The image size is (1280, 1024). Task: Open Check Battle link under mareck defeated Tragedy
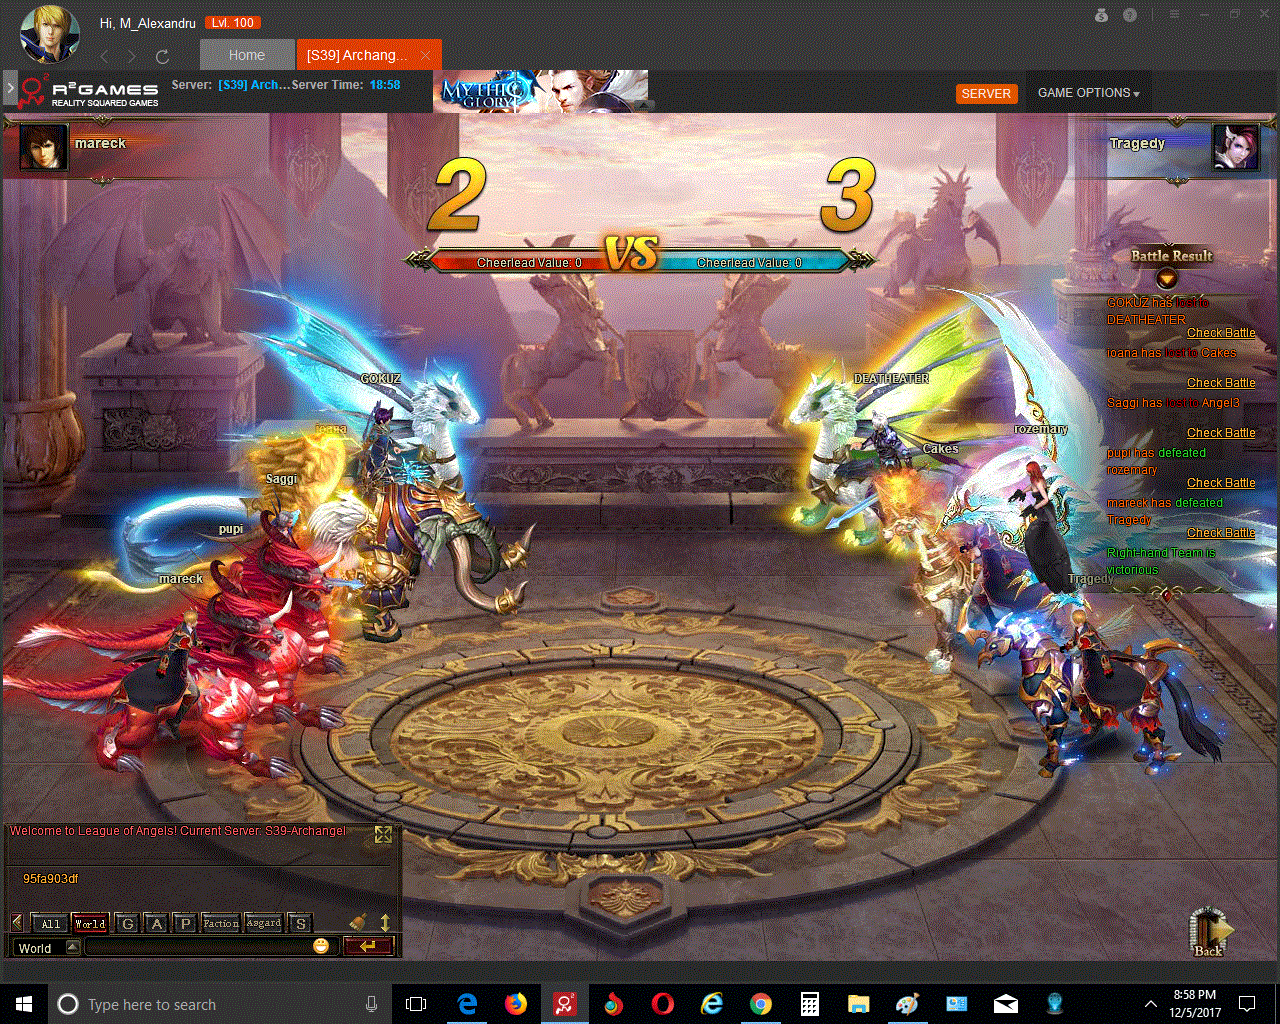click(1220, 533)
